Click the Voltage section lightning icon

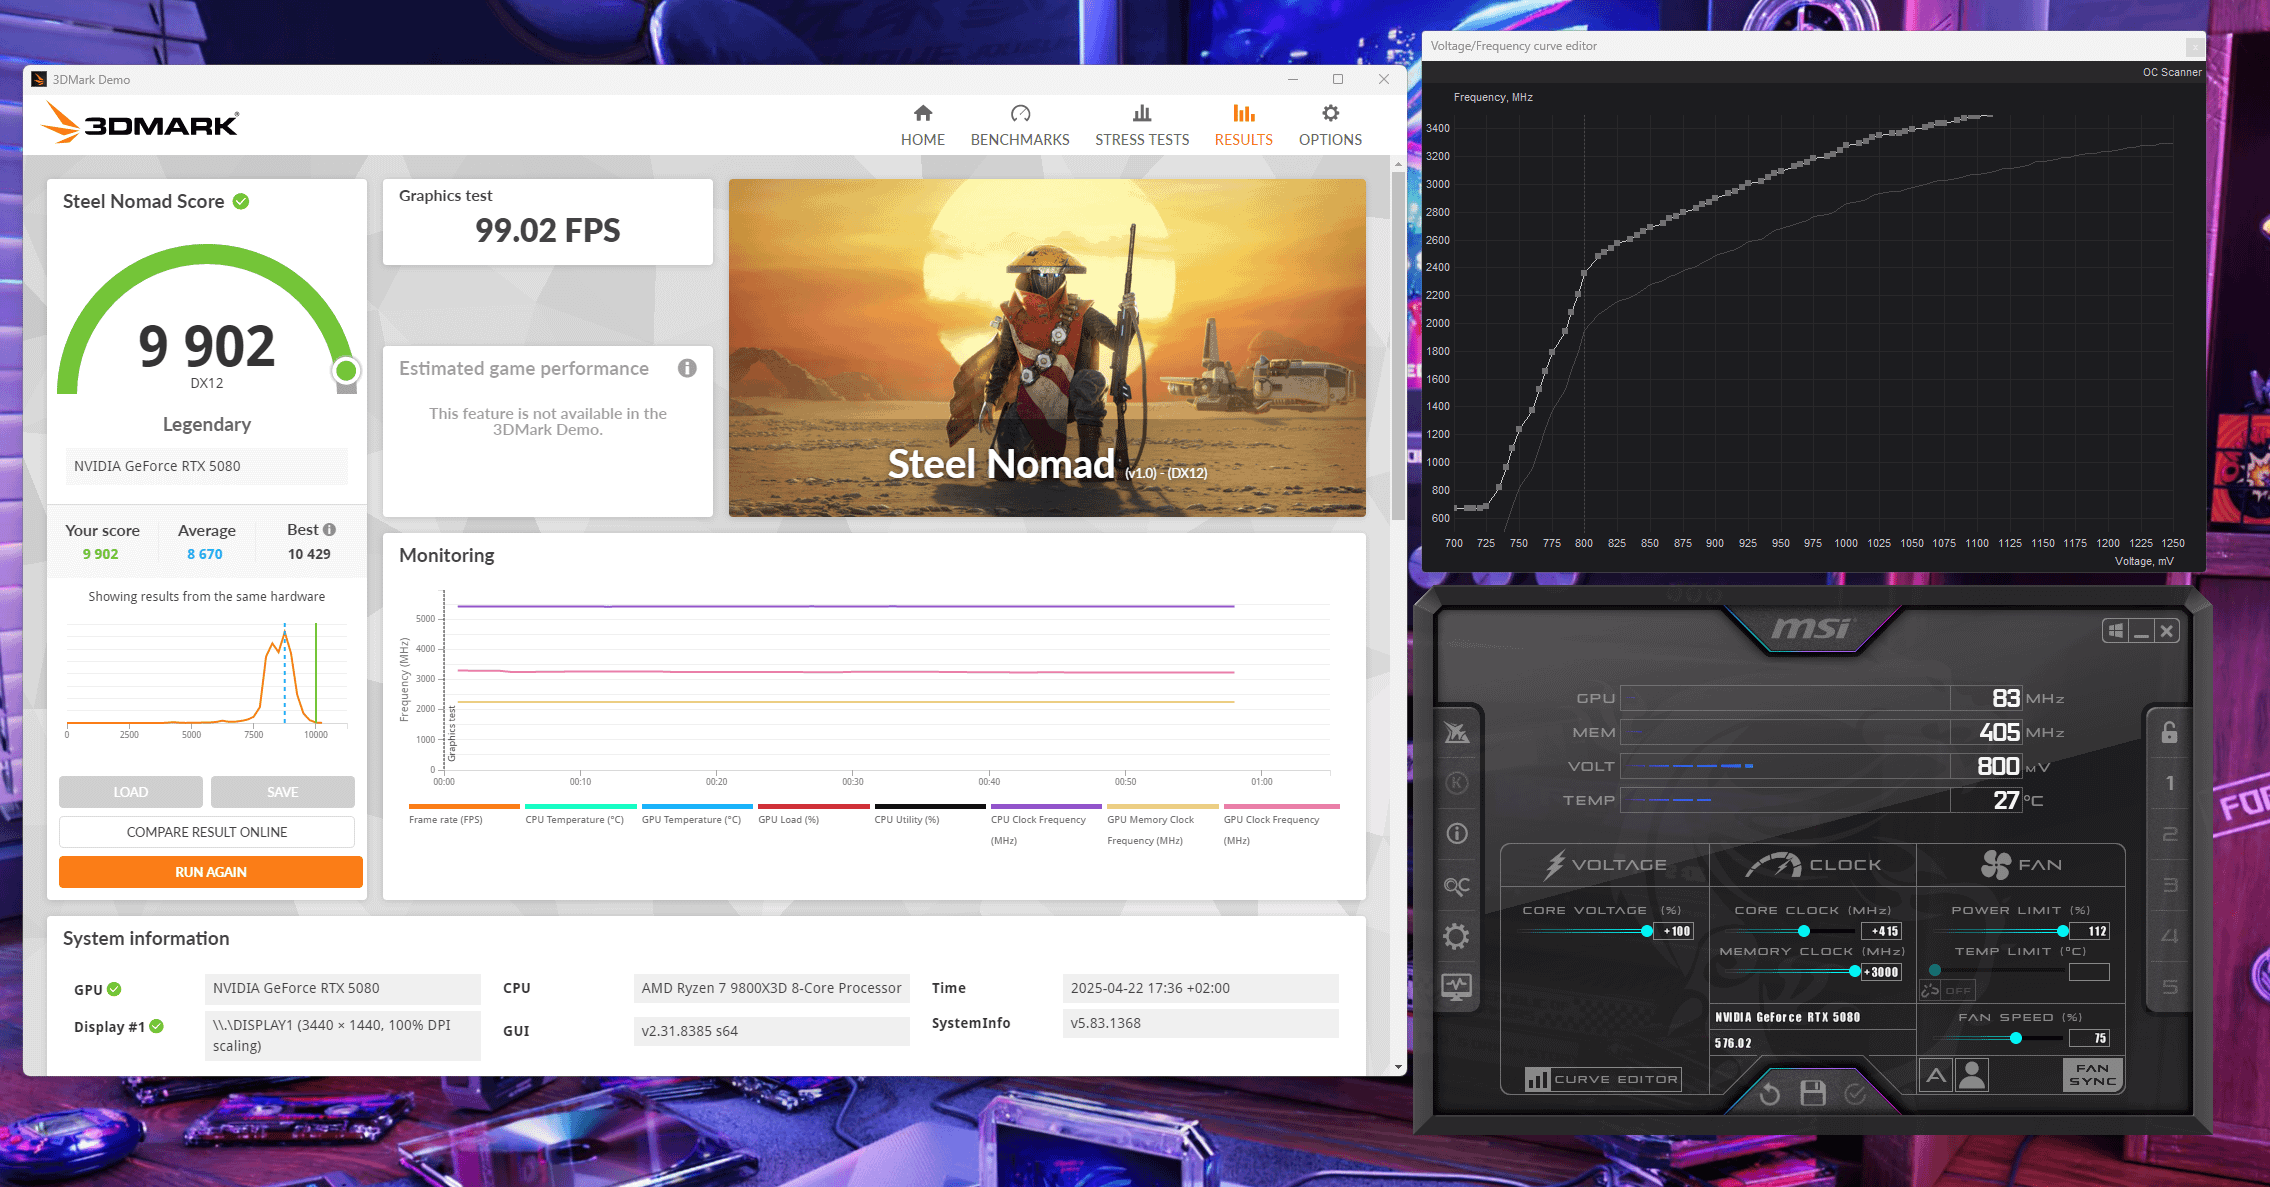pyautogui.click(x=1554, y=865)
